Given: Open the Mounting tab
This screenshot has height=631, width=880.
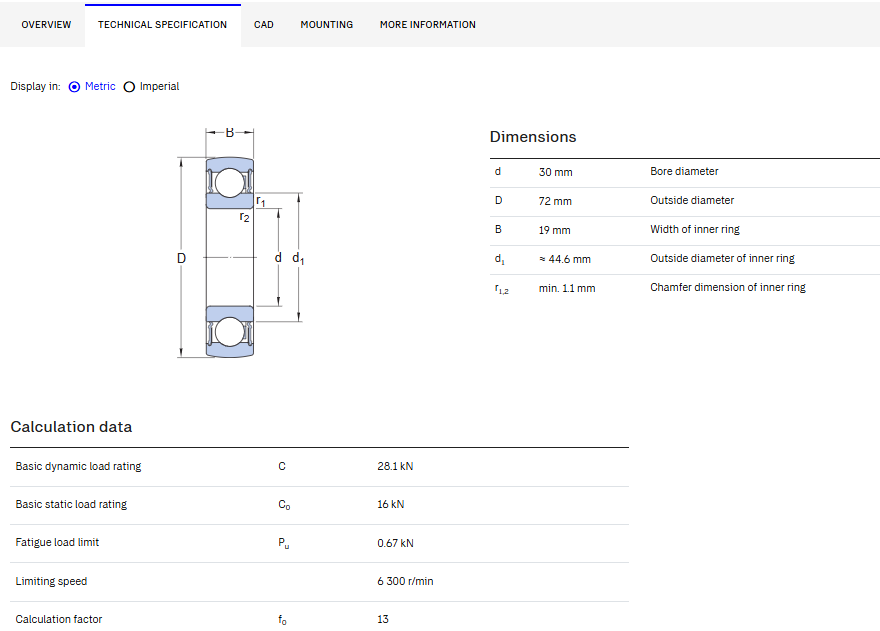Looking at the screenshot, I should (x=327, y=25).
